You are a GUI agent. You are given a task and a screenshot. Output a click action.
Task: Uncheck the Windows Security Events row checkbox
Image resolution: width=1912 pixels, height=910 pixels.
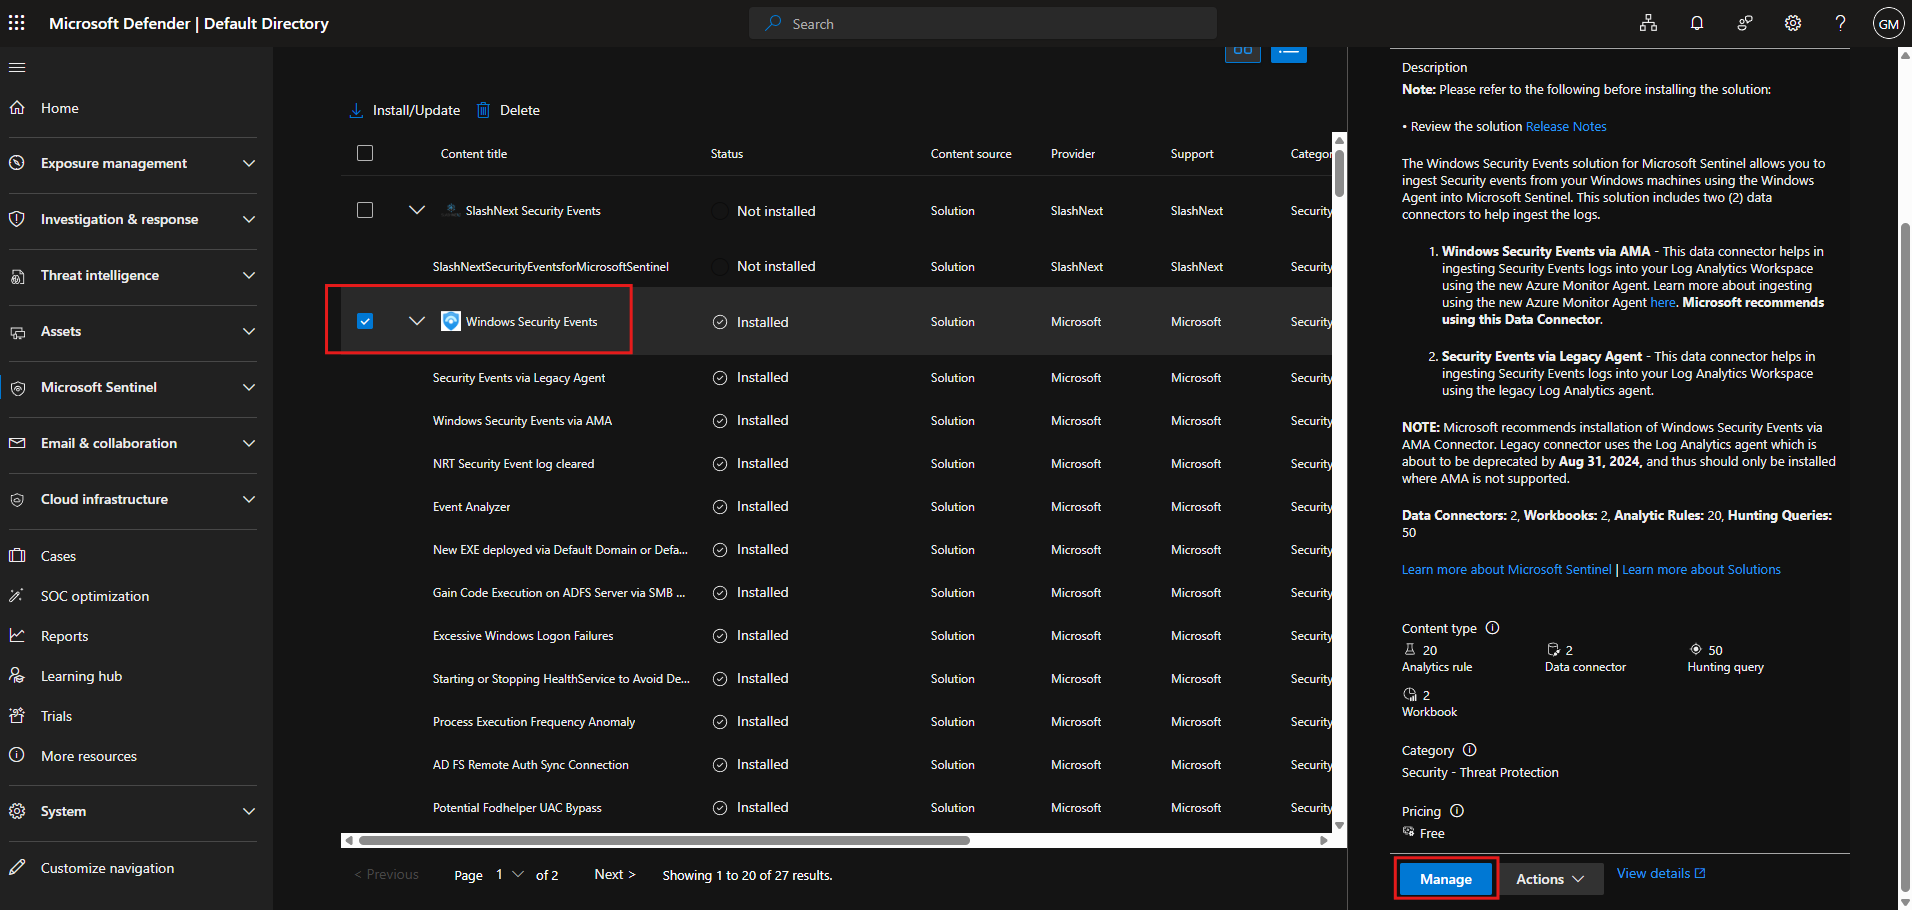(x=365, y=321)
